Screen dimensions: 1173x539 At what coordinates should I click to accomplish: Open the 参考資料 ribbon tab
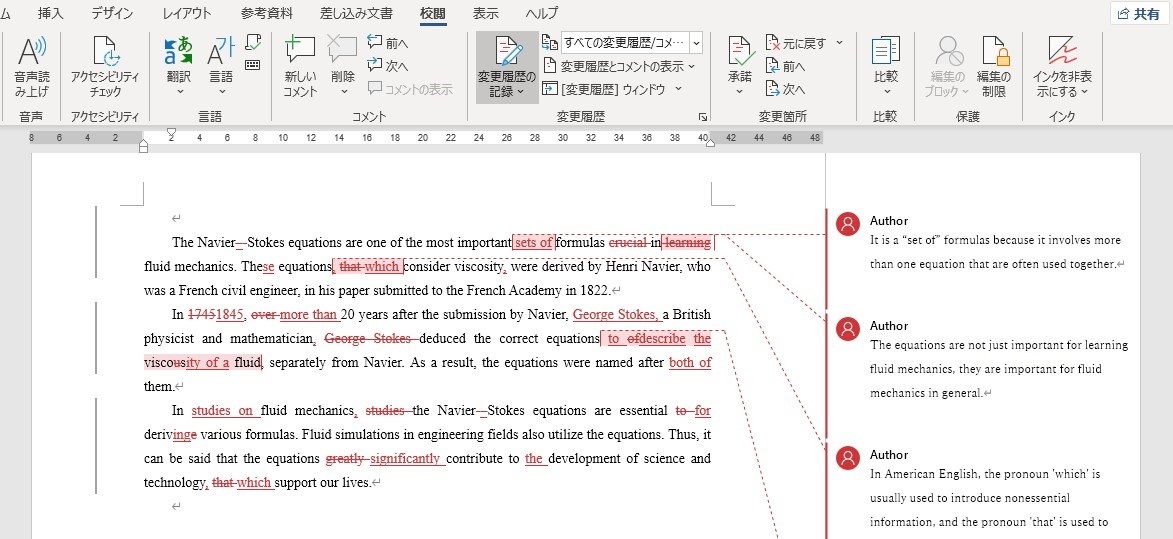point(267,13)
